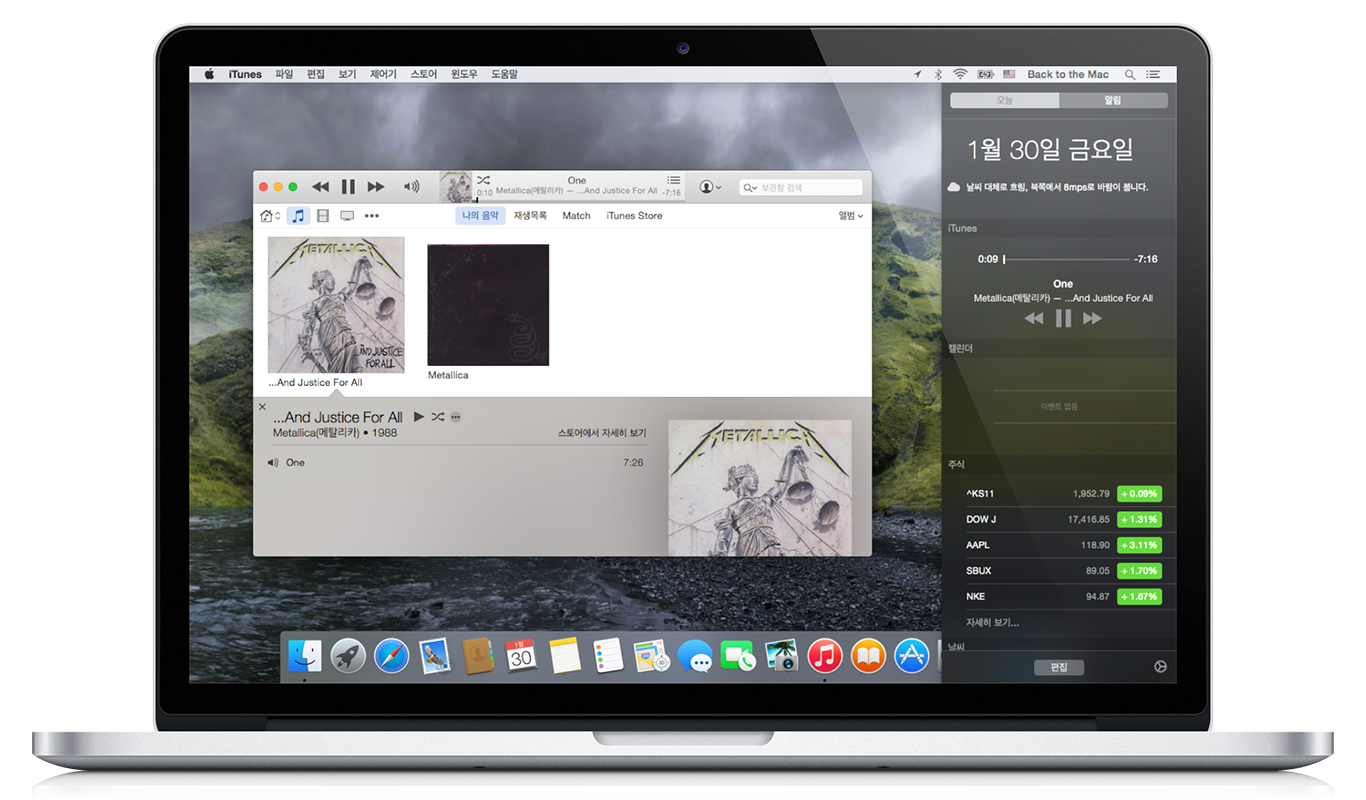Skip forward using the Notification Center widget
The height and width of the screenshot is (800, 1366).
(x=1092, y=318)
